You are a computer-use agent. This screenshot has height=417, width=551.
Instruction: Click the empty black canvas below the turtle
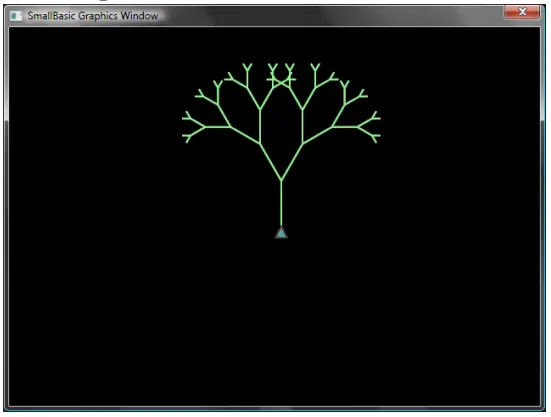281,316
